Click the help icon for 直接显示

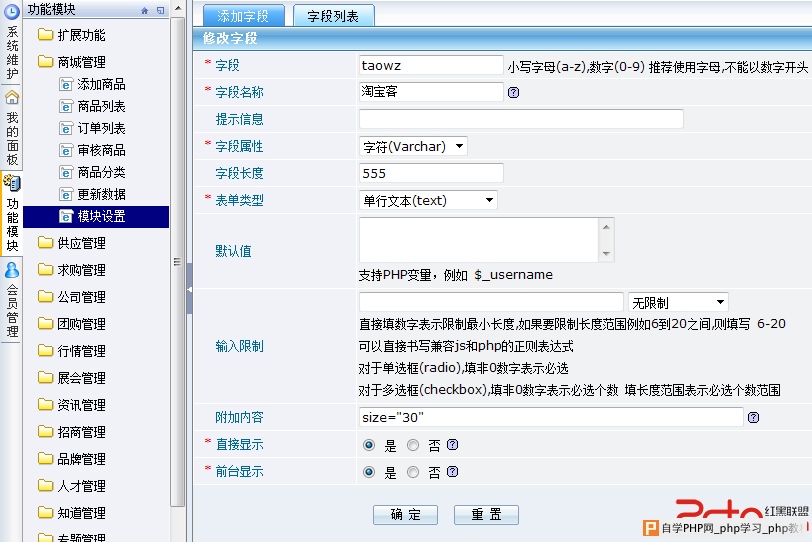click(x=452, y=445)
